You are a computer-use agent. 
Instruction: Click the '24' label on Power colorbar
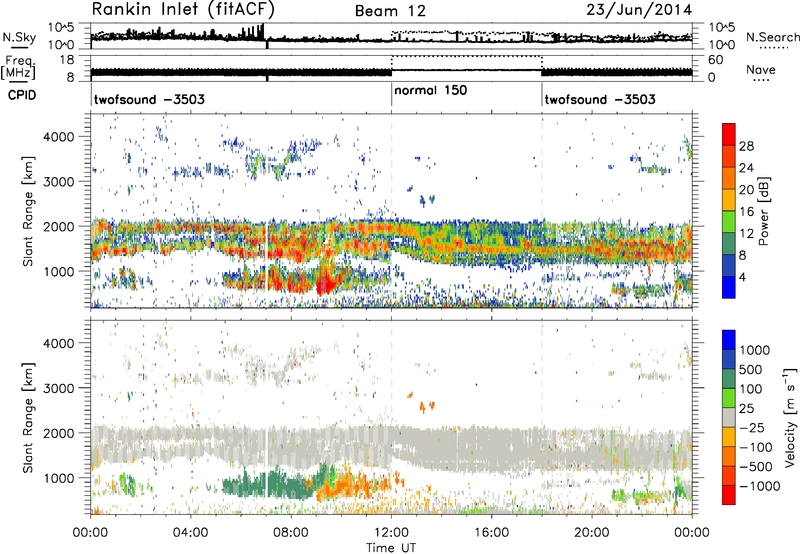click(746, 168)
